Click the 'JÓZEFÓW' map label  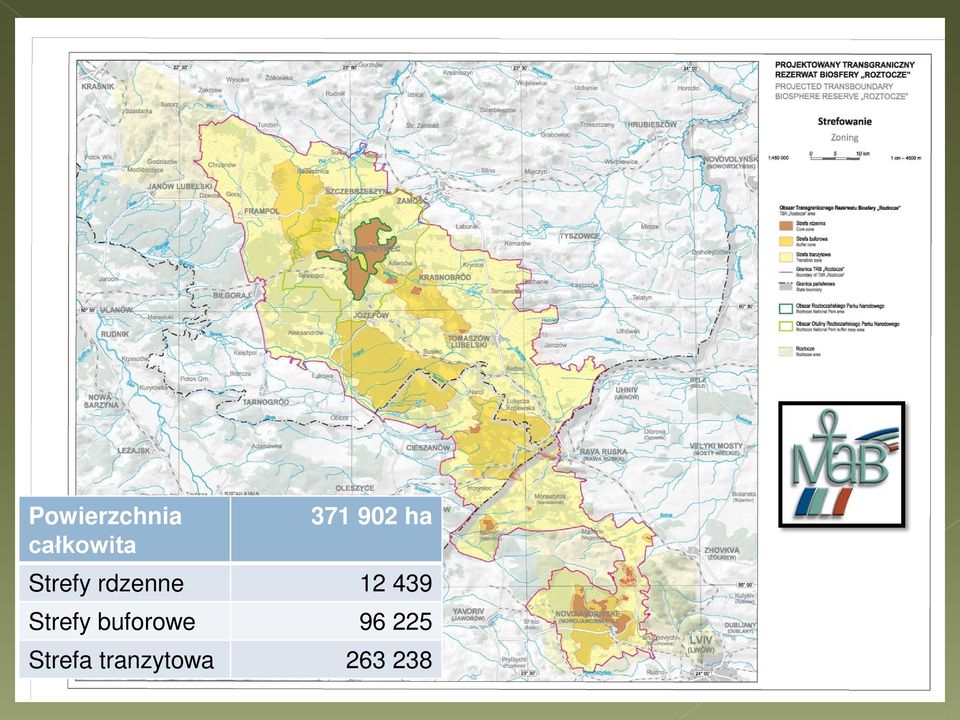coord(371,315)
